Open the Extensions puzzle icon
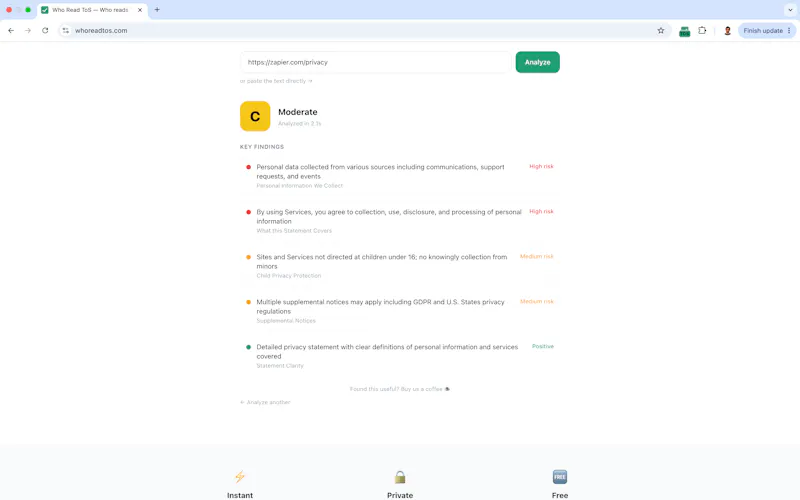This screenshot has height=500, width=800. [x=702, y=31]
